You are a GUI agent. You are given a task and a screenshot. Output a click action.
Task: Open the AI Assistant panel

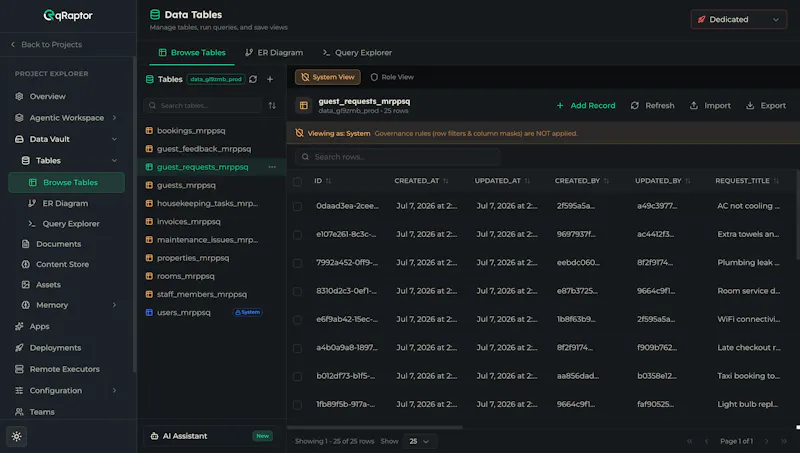[x=211, y=436]
